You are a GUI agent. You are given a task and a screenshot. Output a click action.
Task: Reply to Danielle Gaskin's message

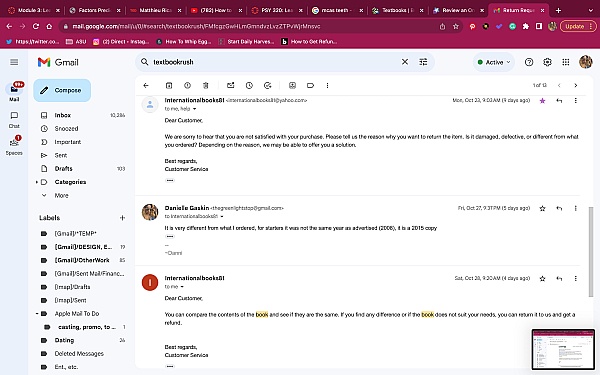pyautogui.click(x=559, y=209)
